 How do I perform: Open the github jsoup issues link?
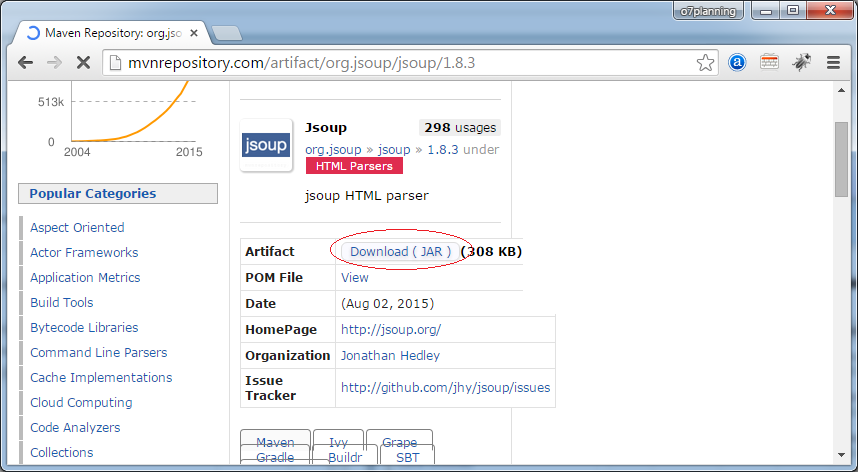(445, 387)
